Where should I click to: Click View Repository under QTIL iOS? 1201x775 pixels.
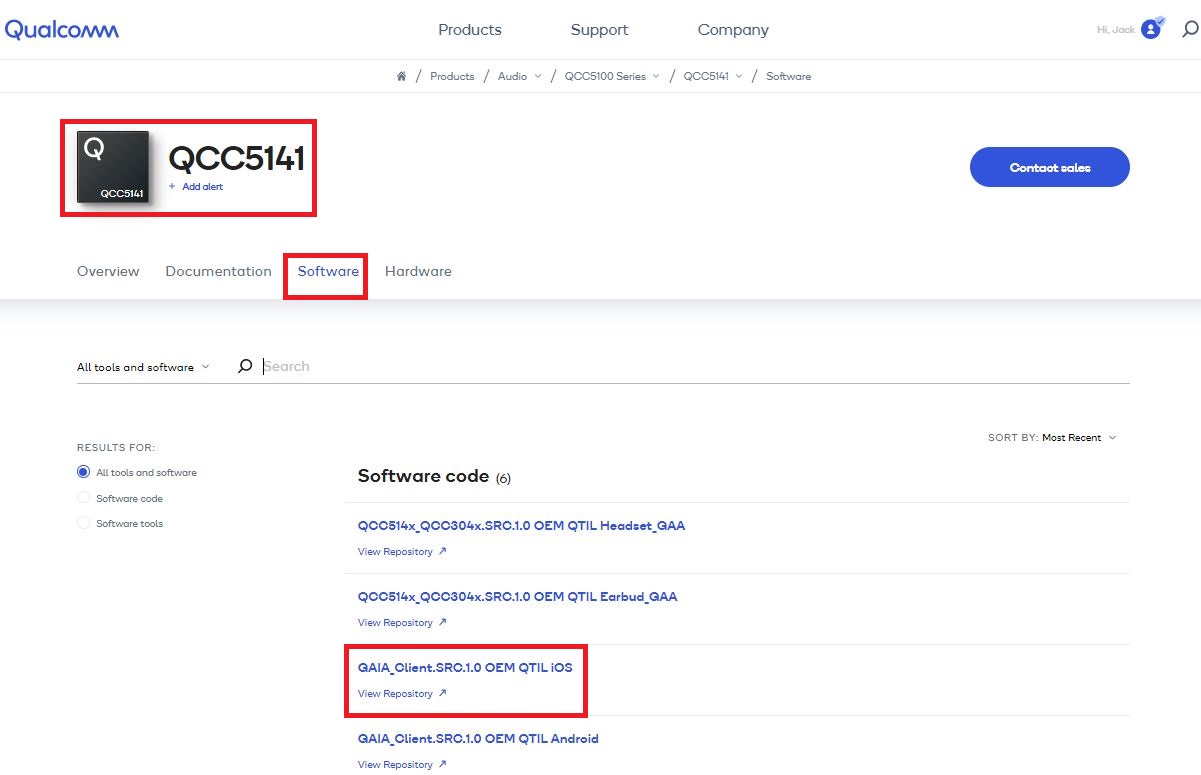[395, 694]
